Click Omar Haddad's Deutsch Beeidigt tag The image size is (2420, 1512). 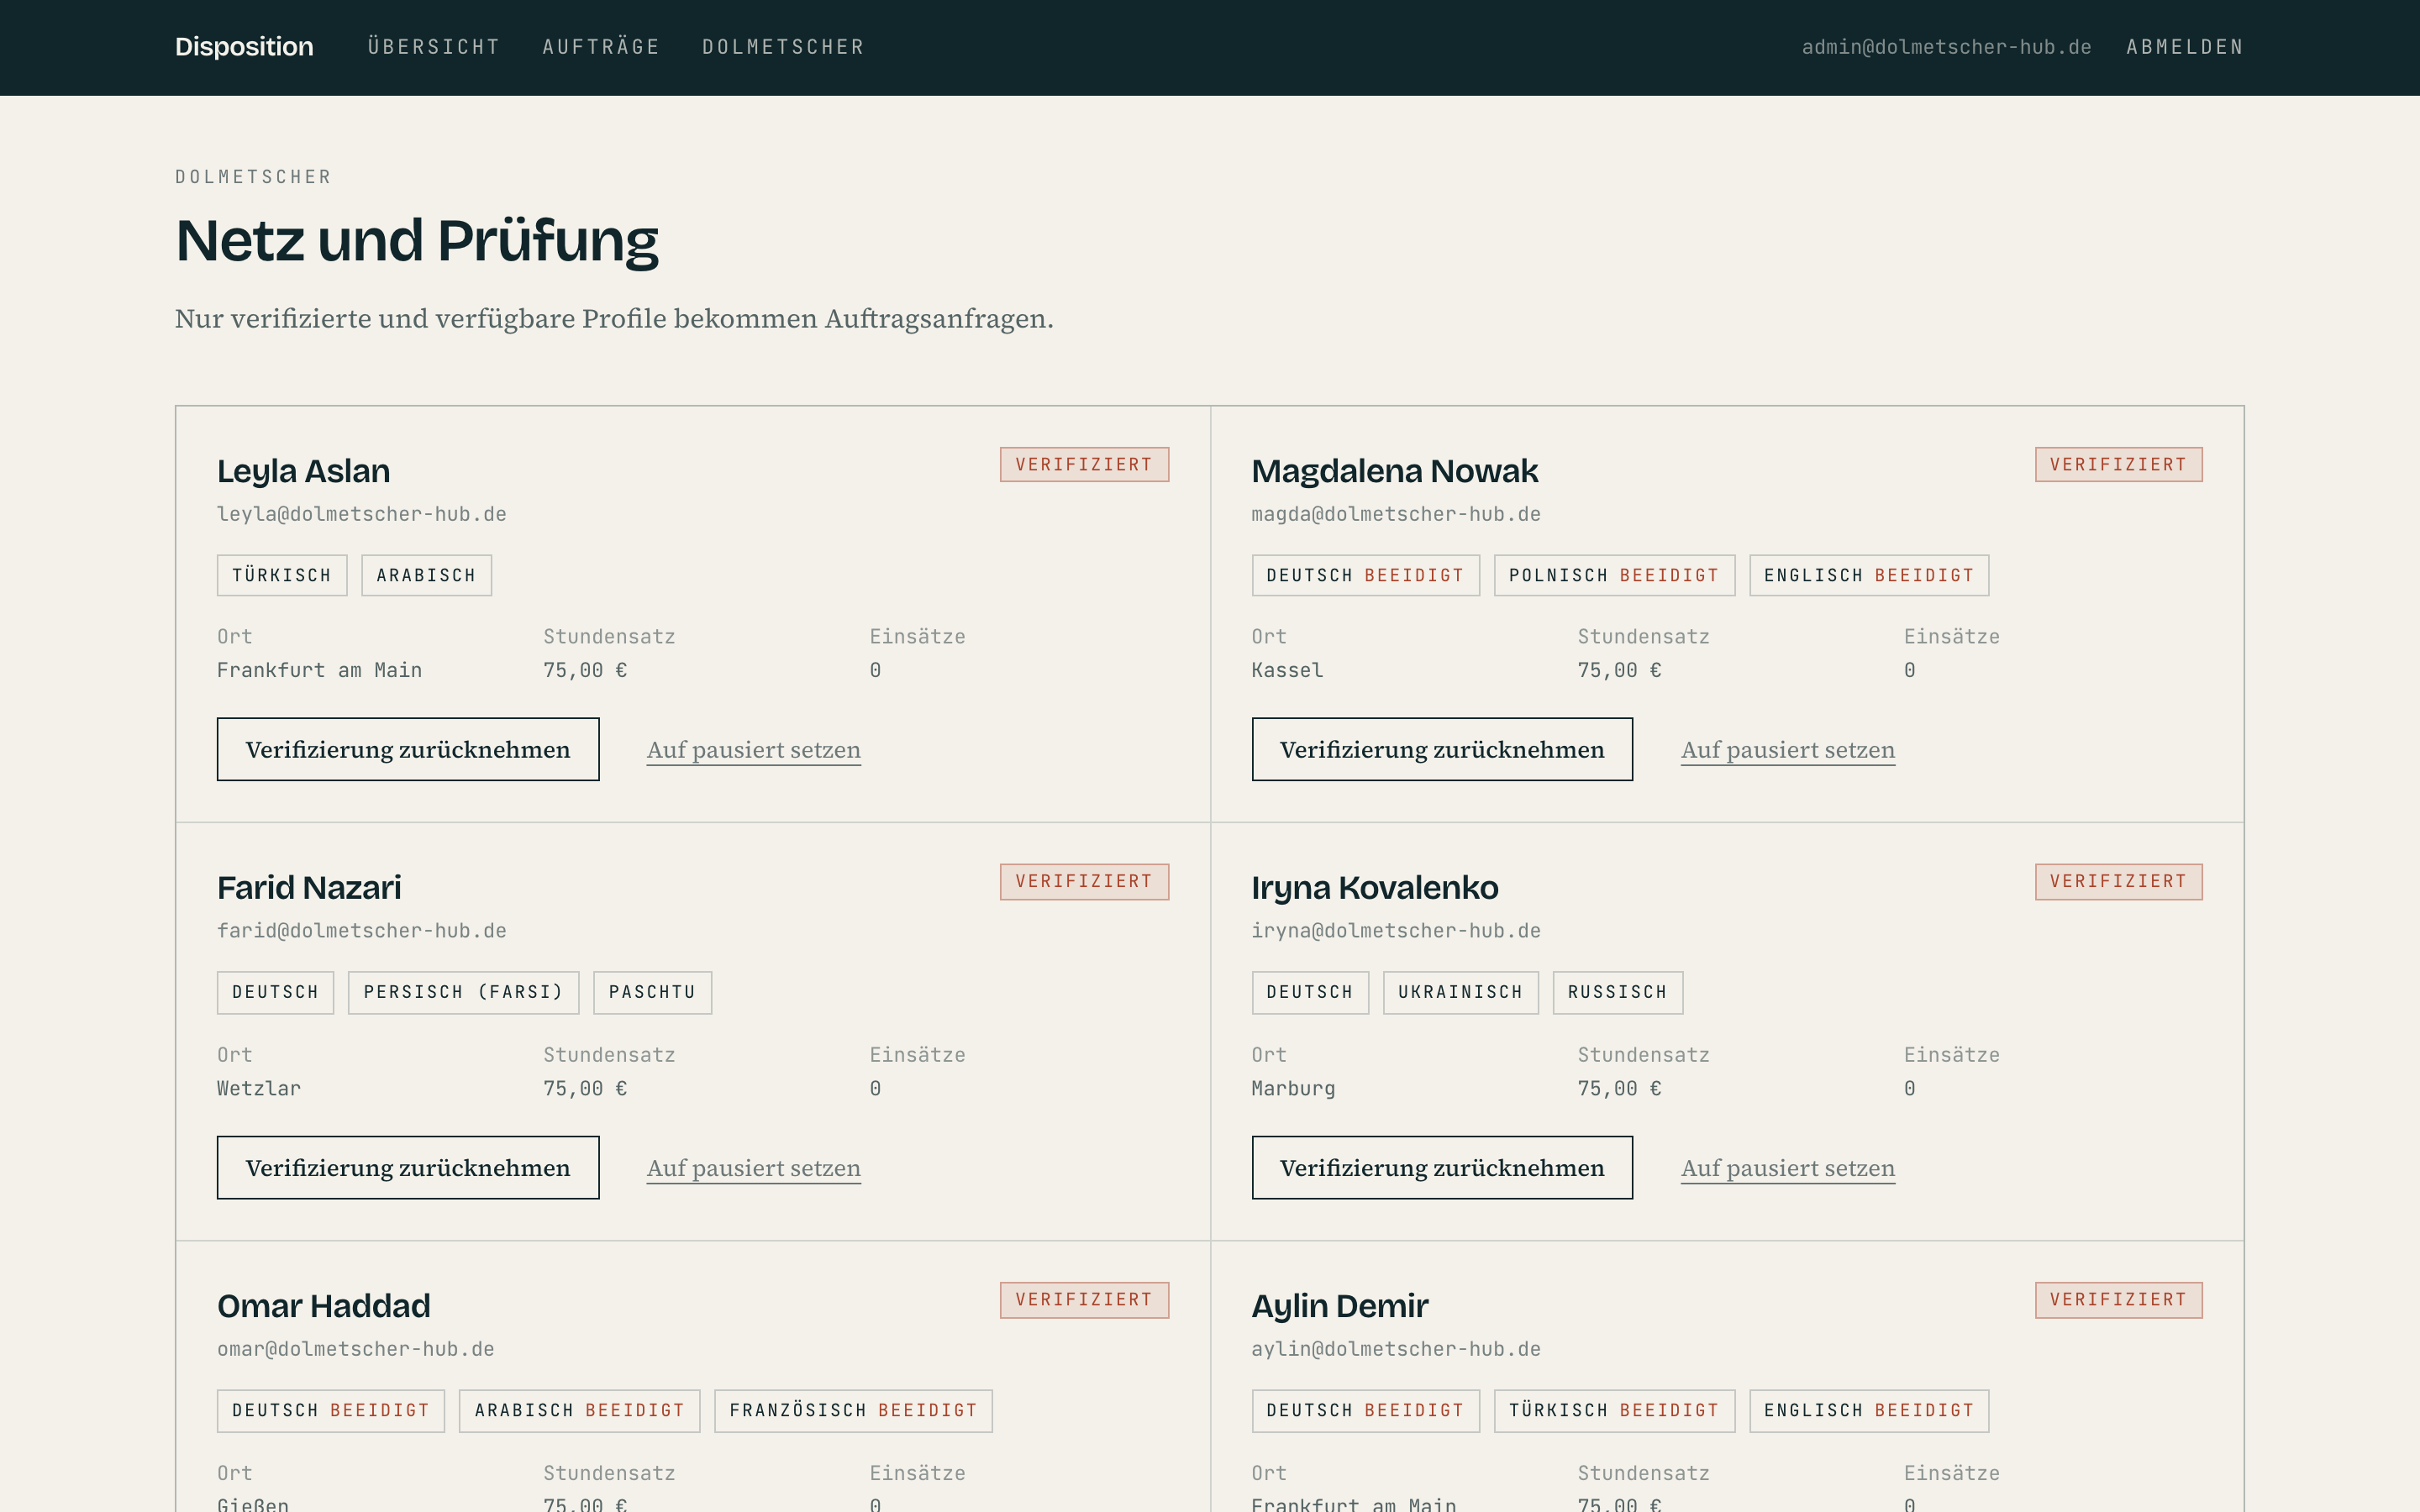pos(331,1410)
